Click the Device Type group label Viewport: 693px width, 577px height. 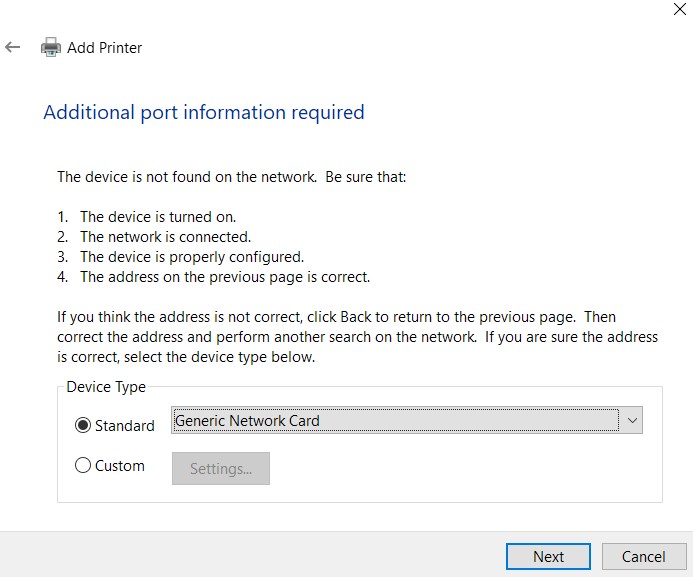(106, 387)
